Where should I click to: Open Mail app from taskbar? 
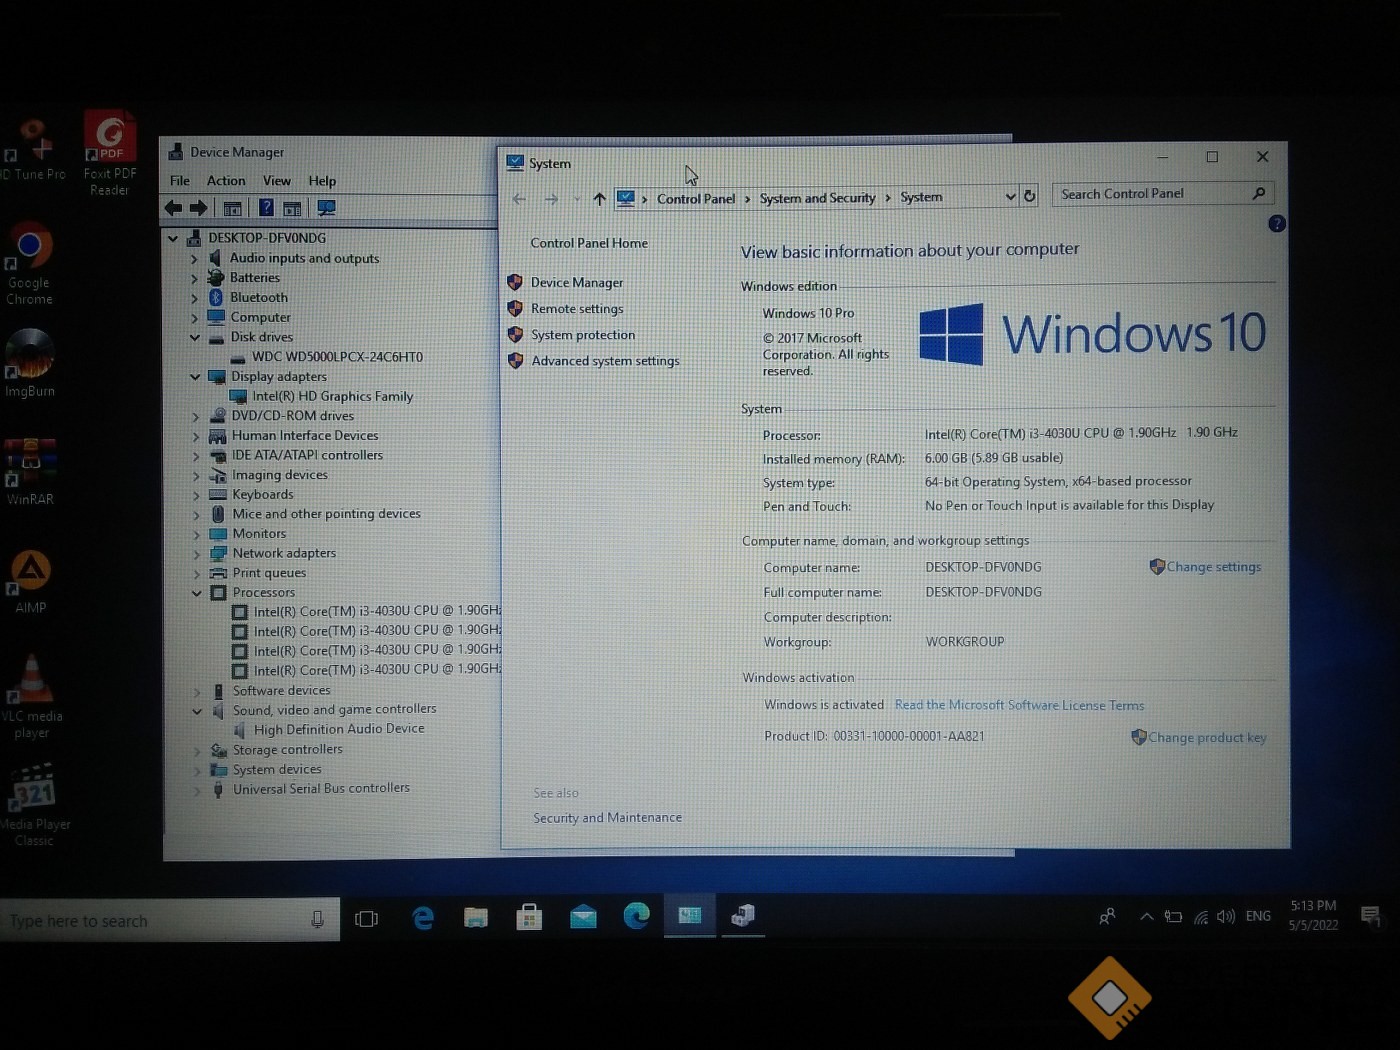point(583,916)
